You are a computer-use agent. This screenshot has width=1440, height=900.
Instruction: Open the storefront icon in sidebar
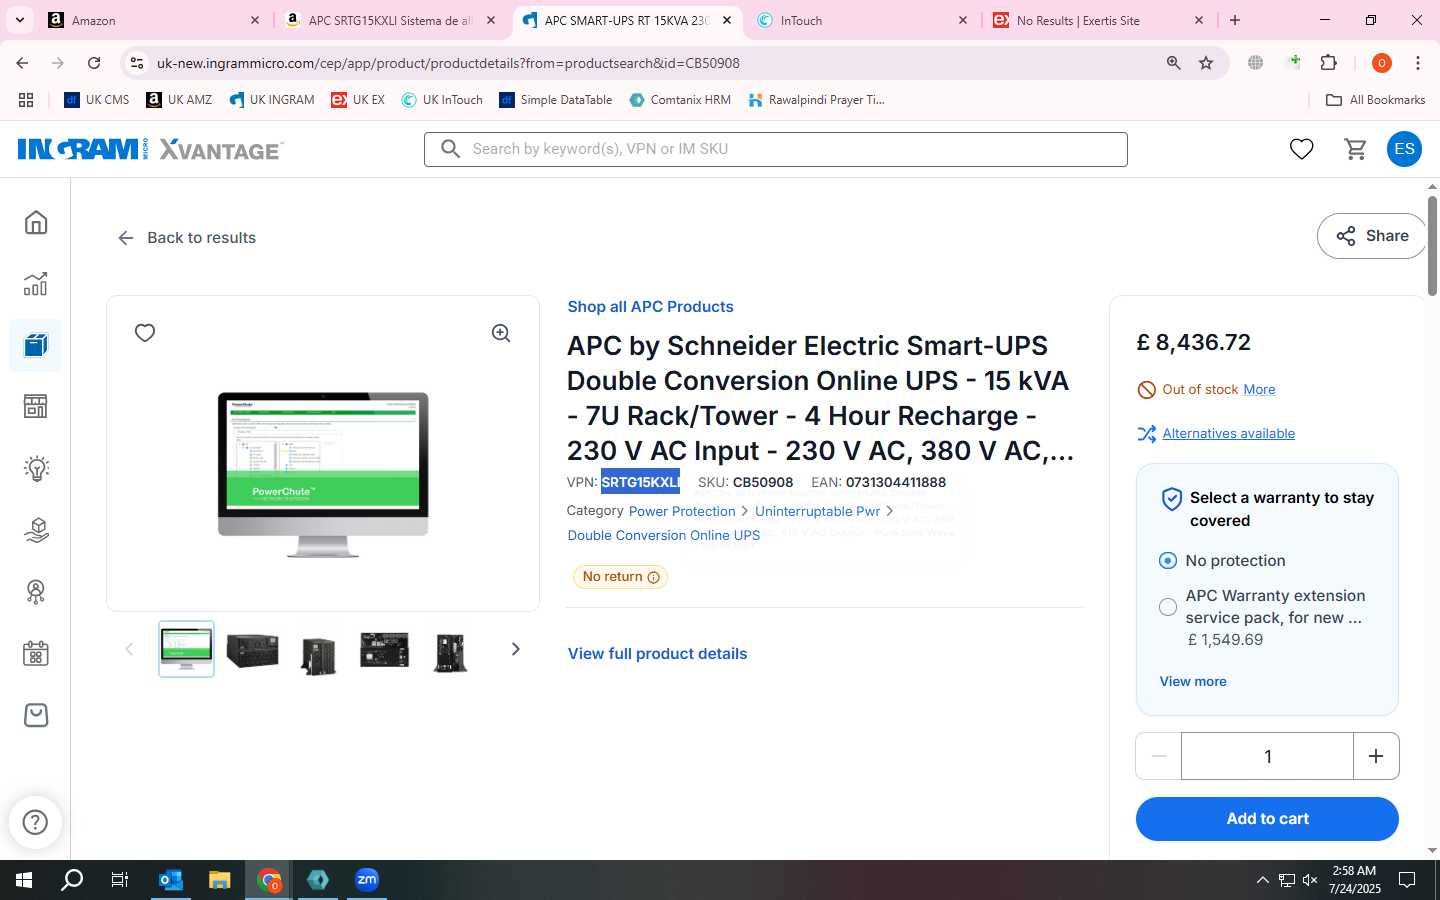pyautogui.click(x=36, y=407)
